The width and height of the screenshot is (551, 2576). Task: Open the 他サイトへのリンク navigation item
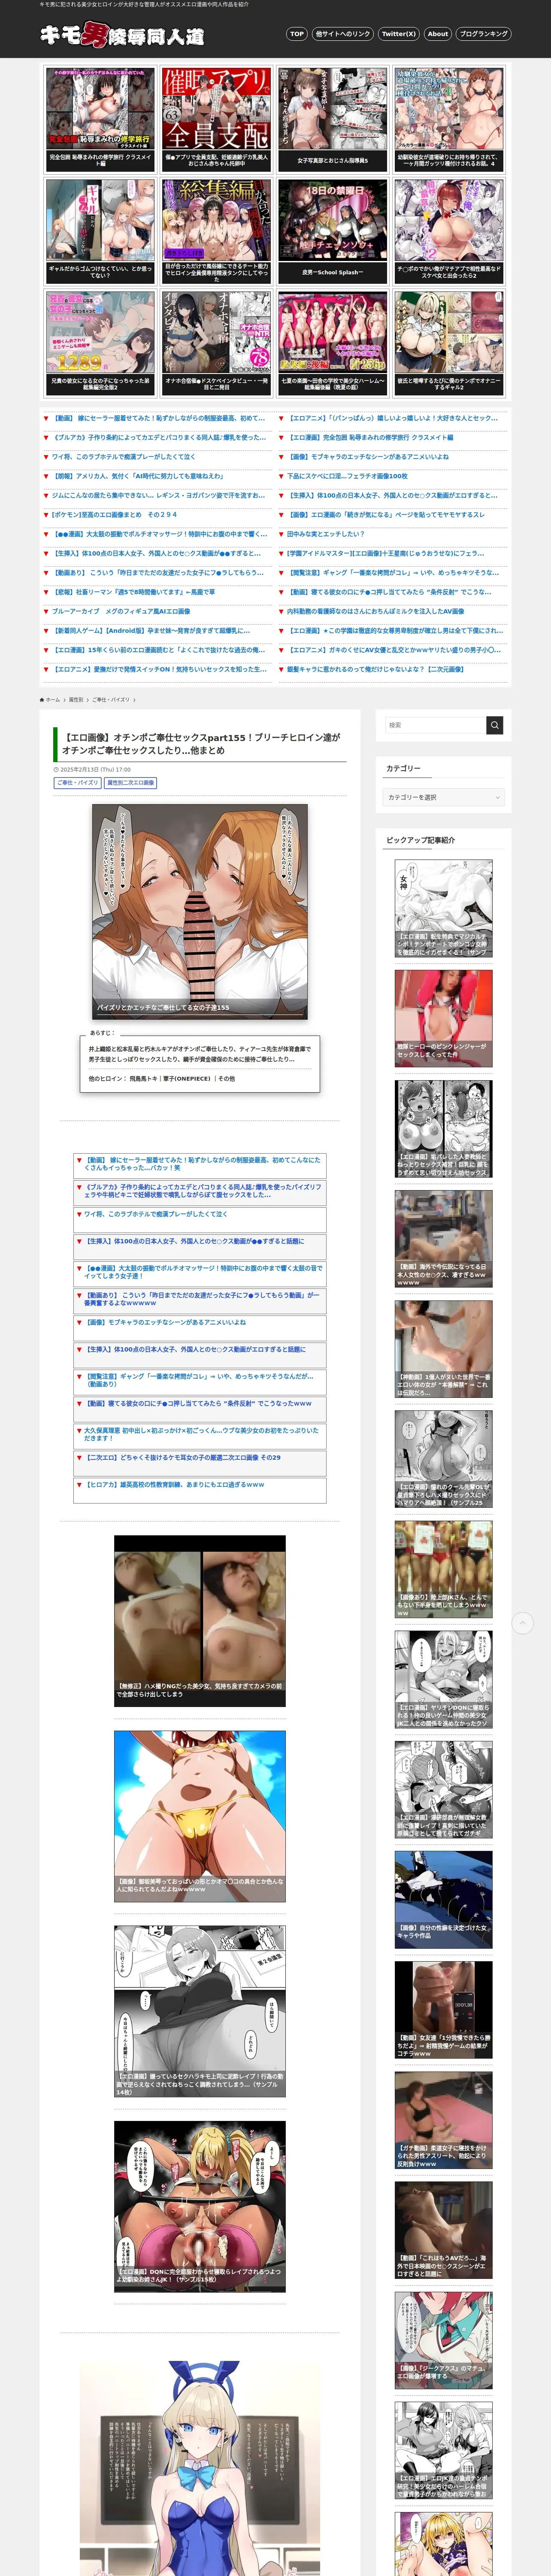click(342, 34)
